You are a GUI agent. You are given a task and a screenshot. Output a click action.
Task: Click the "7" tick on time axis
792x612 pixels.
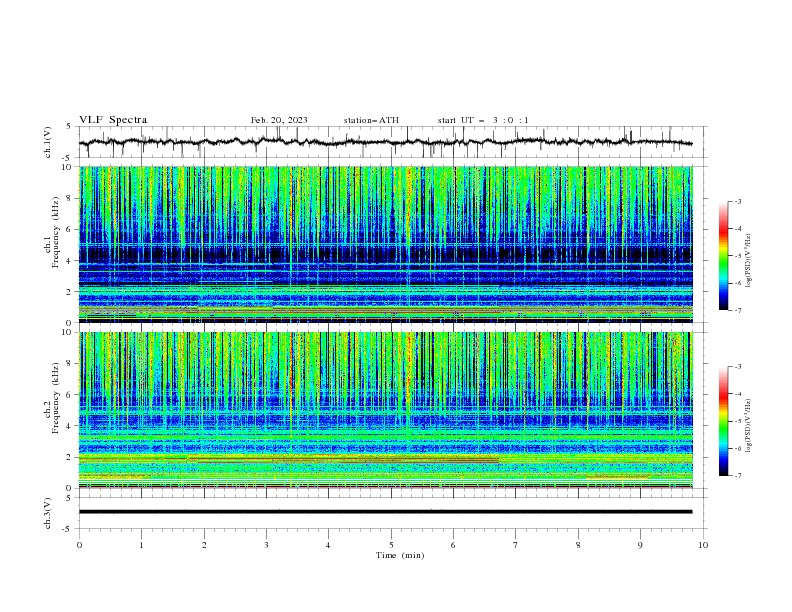[x=516, y=545]
